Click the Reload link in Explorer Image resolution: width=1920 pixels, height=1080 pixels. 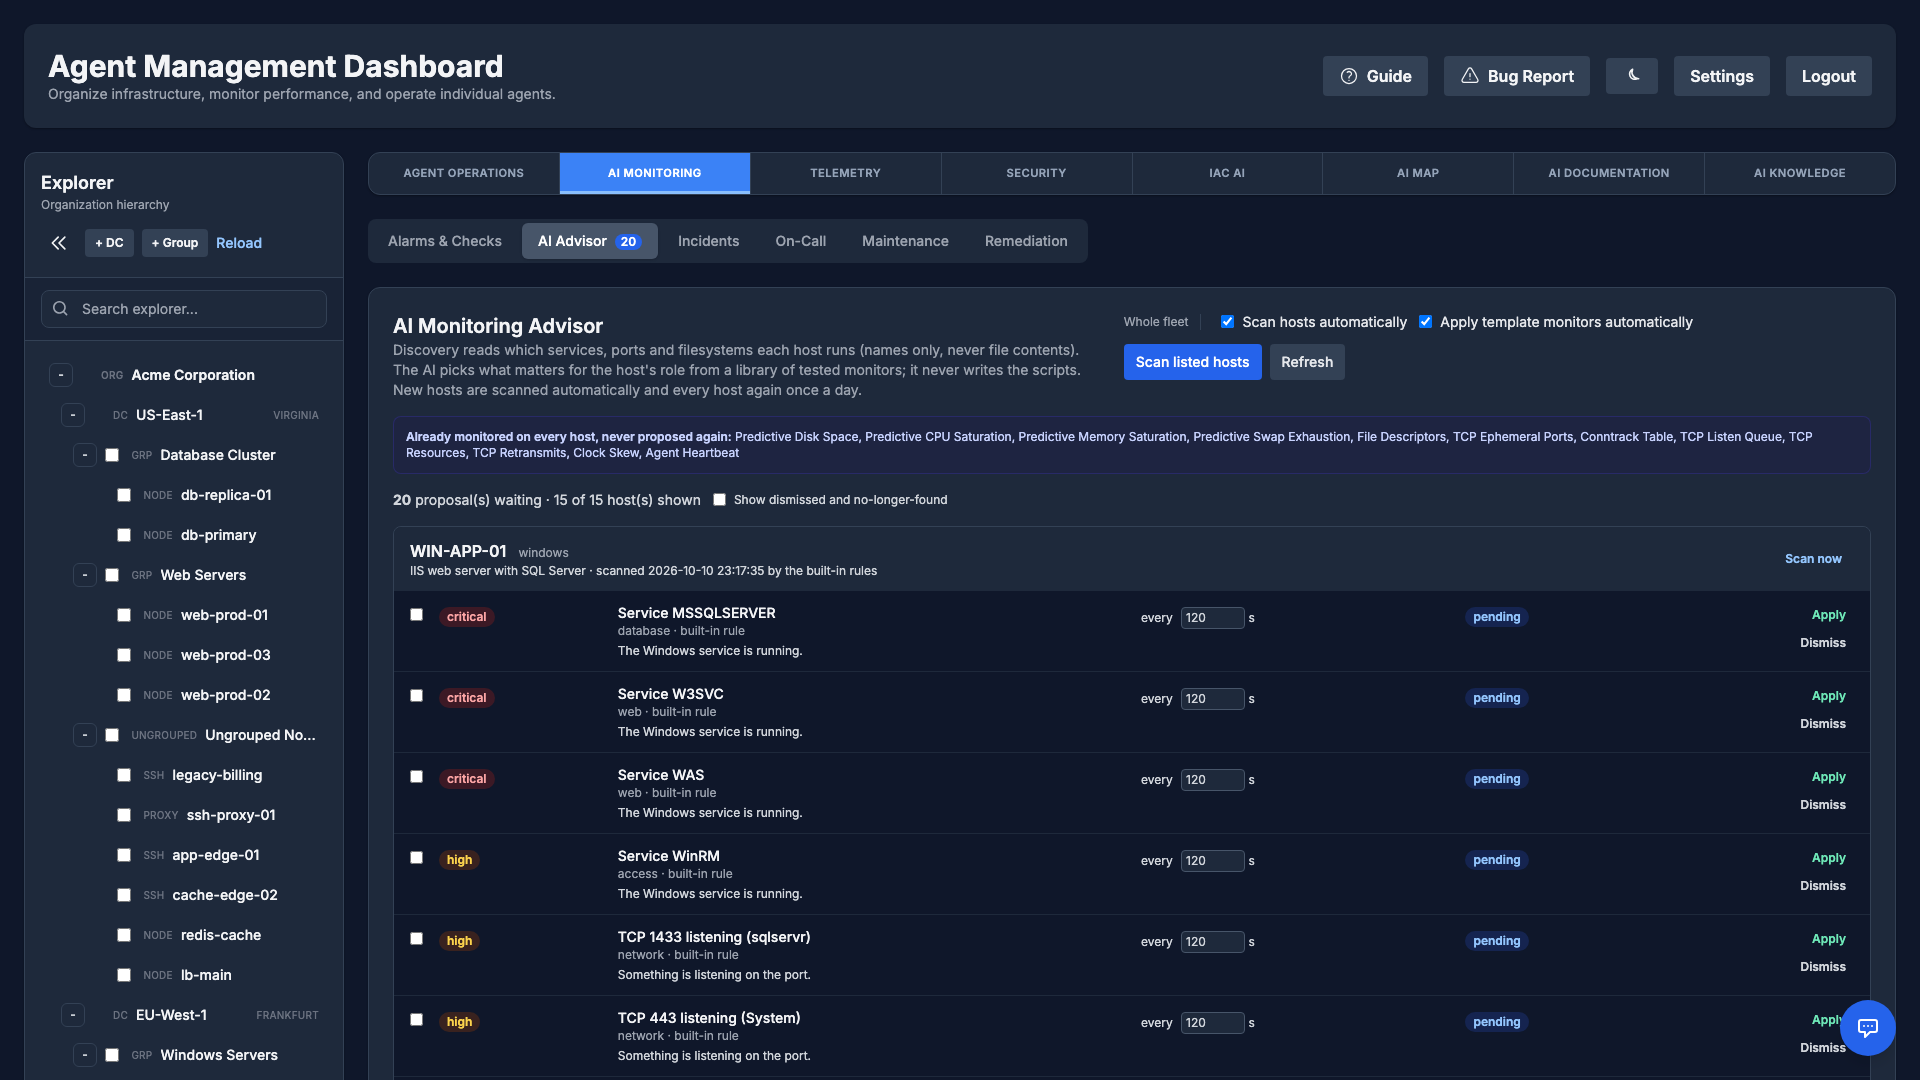point(239,243)
